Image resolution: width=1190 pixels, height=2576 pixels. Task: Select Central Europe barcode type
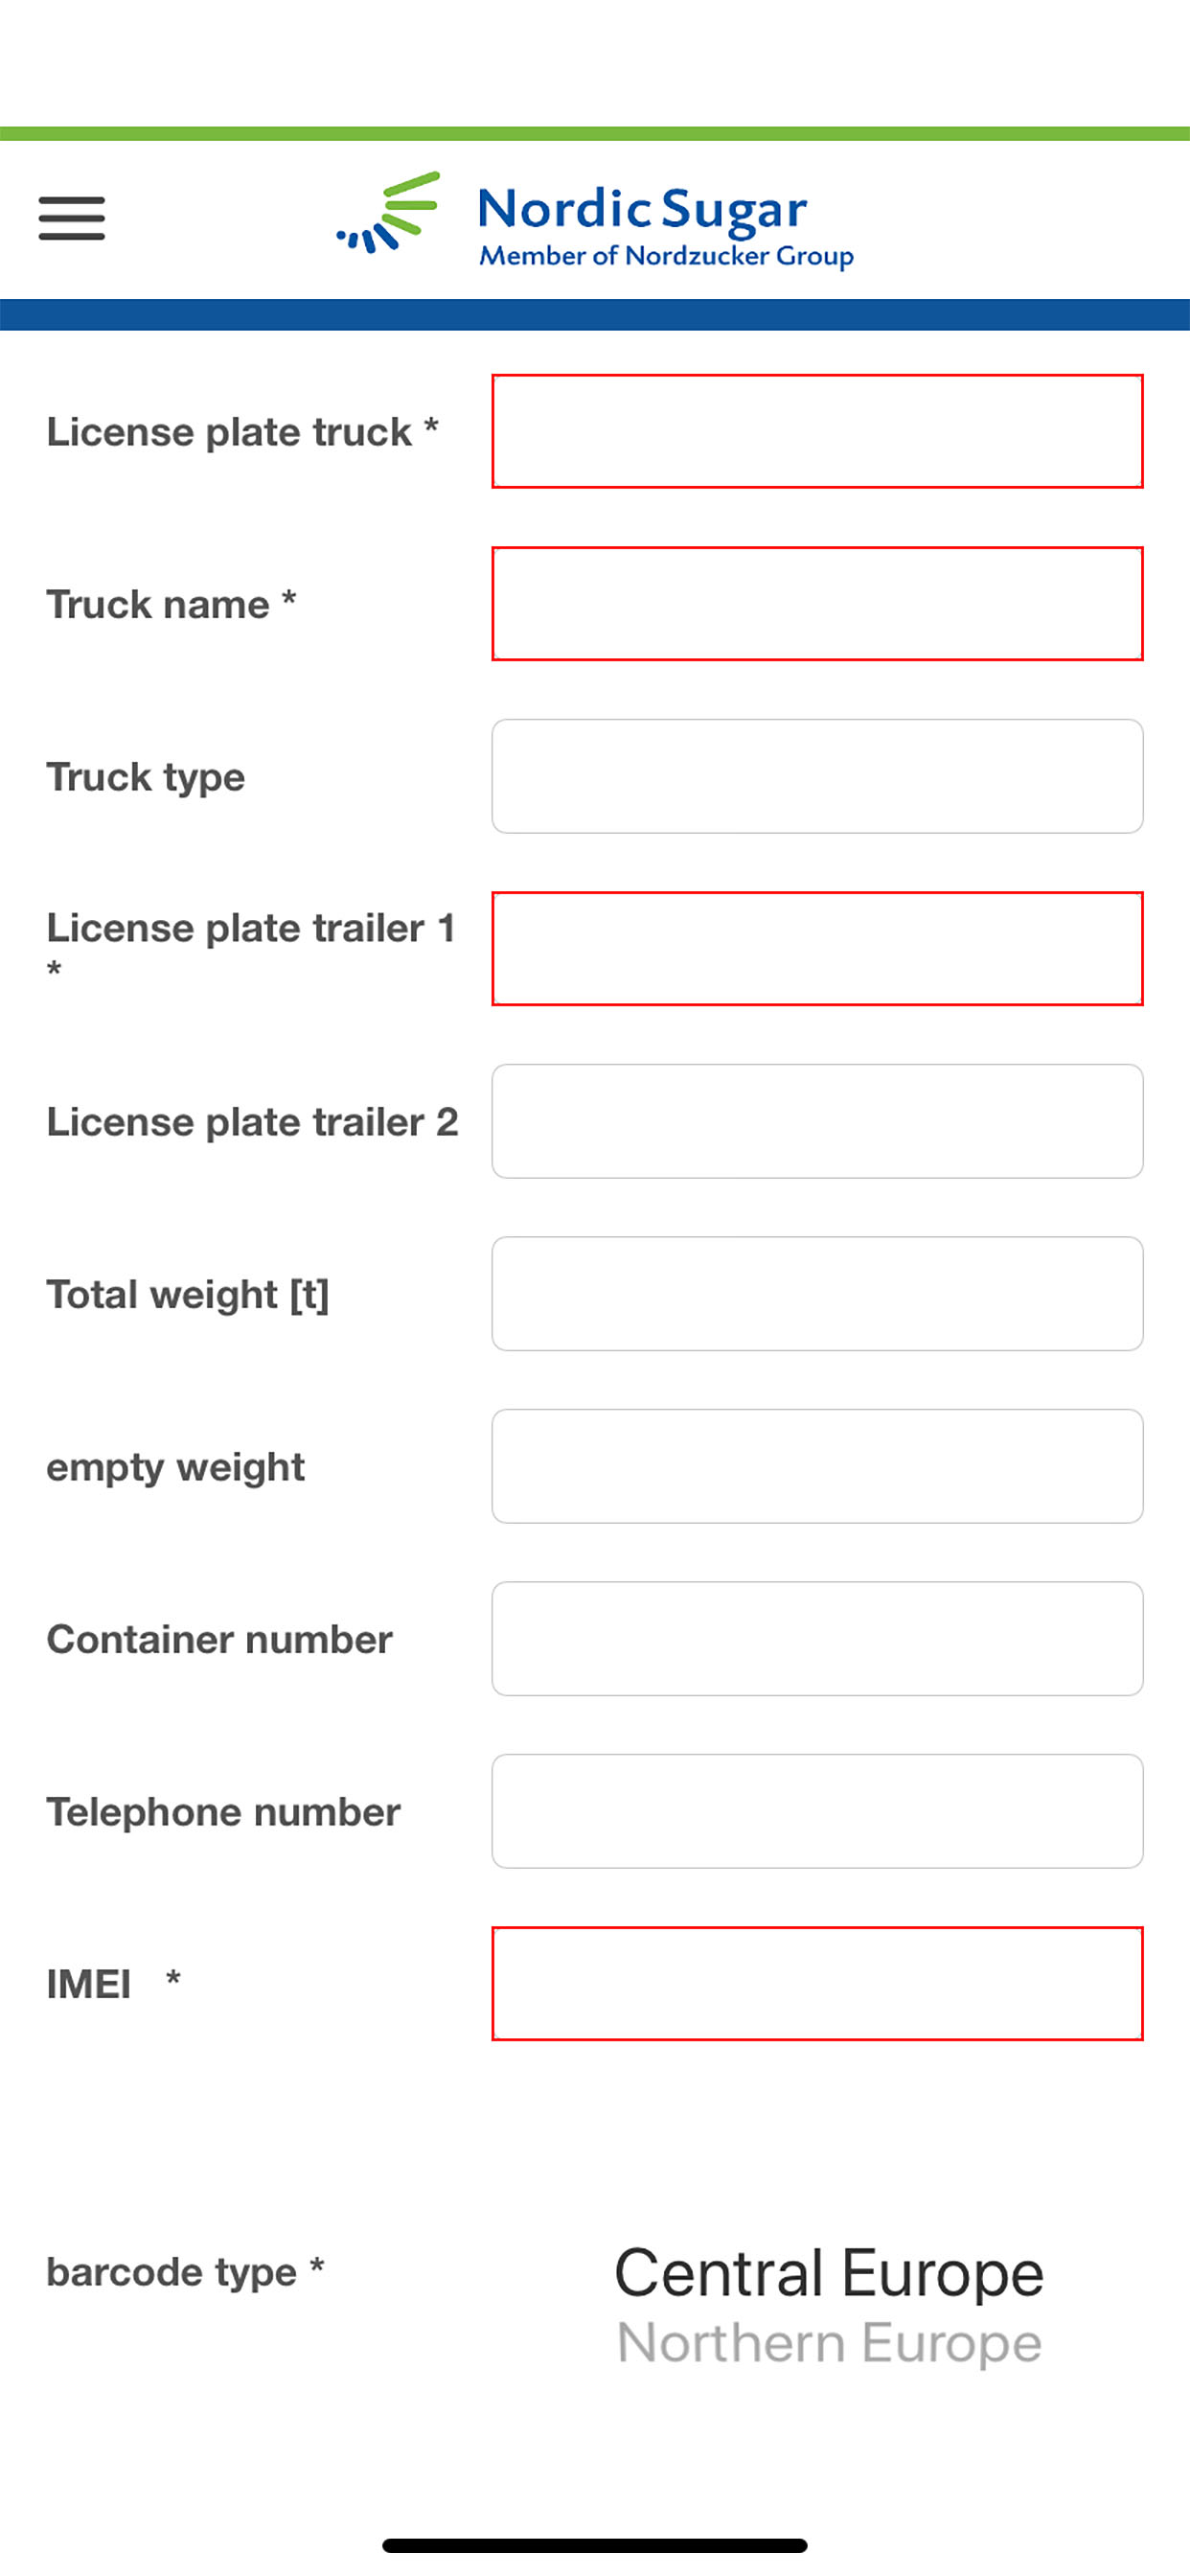point(829,2271)
